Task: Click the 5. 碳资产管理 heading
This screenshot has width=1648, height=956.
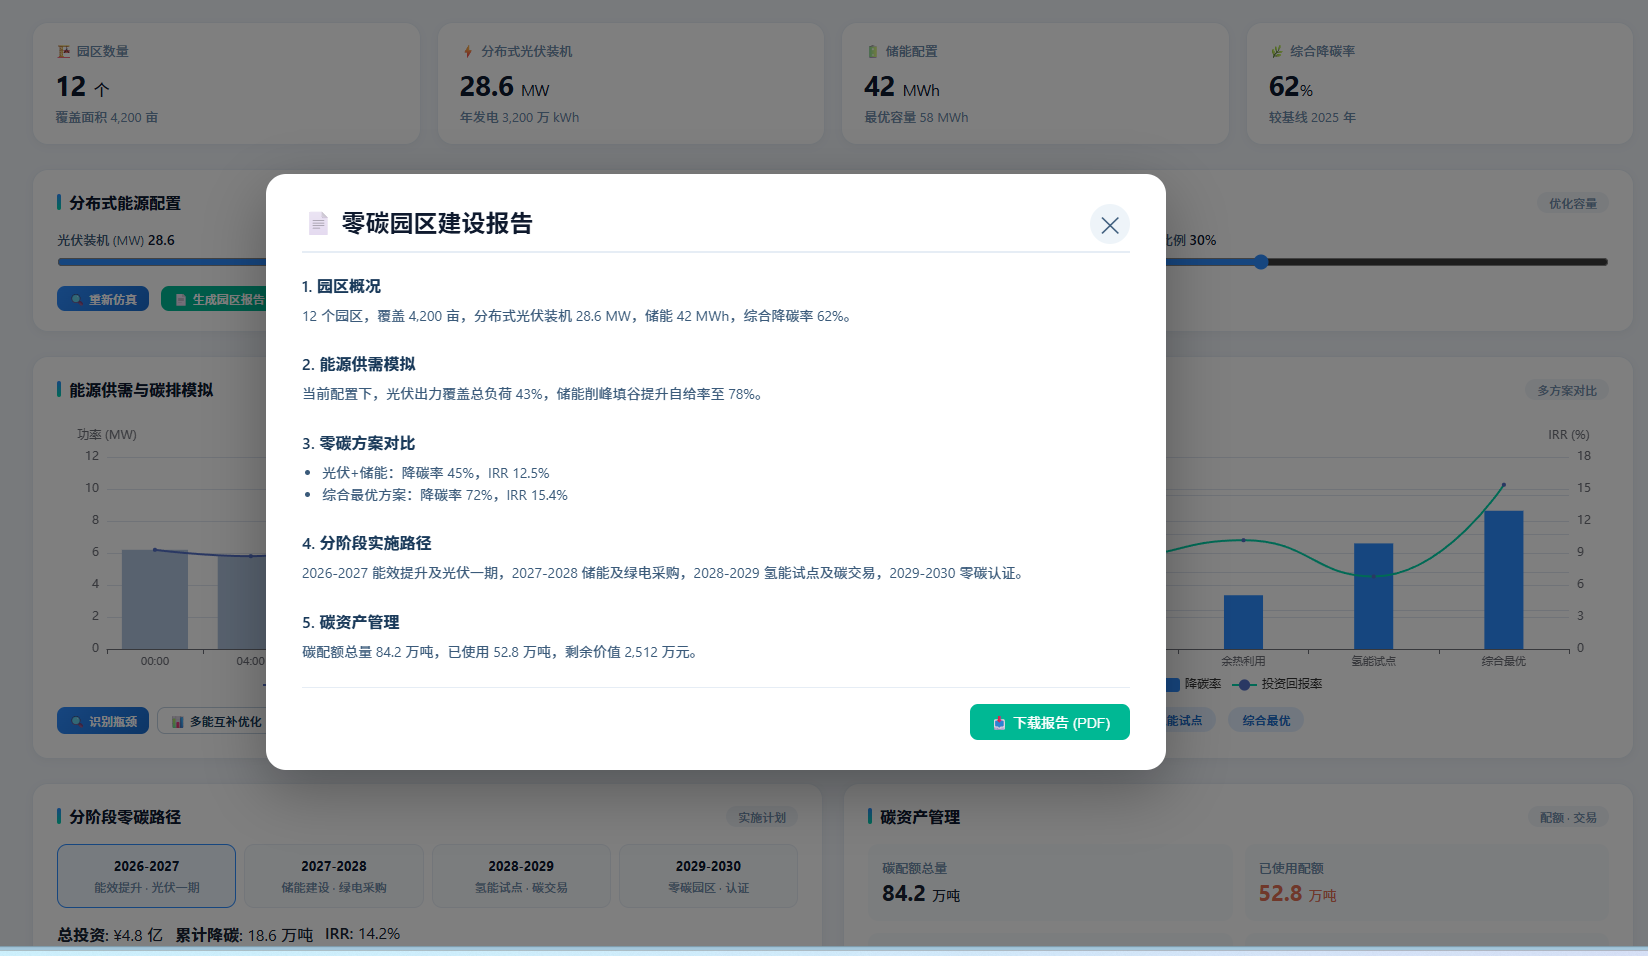Action: (350, 622)
